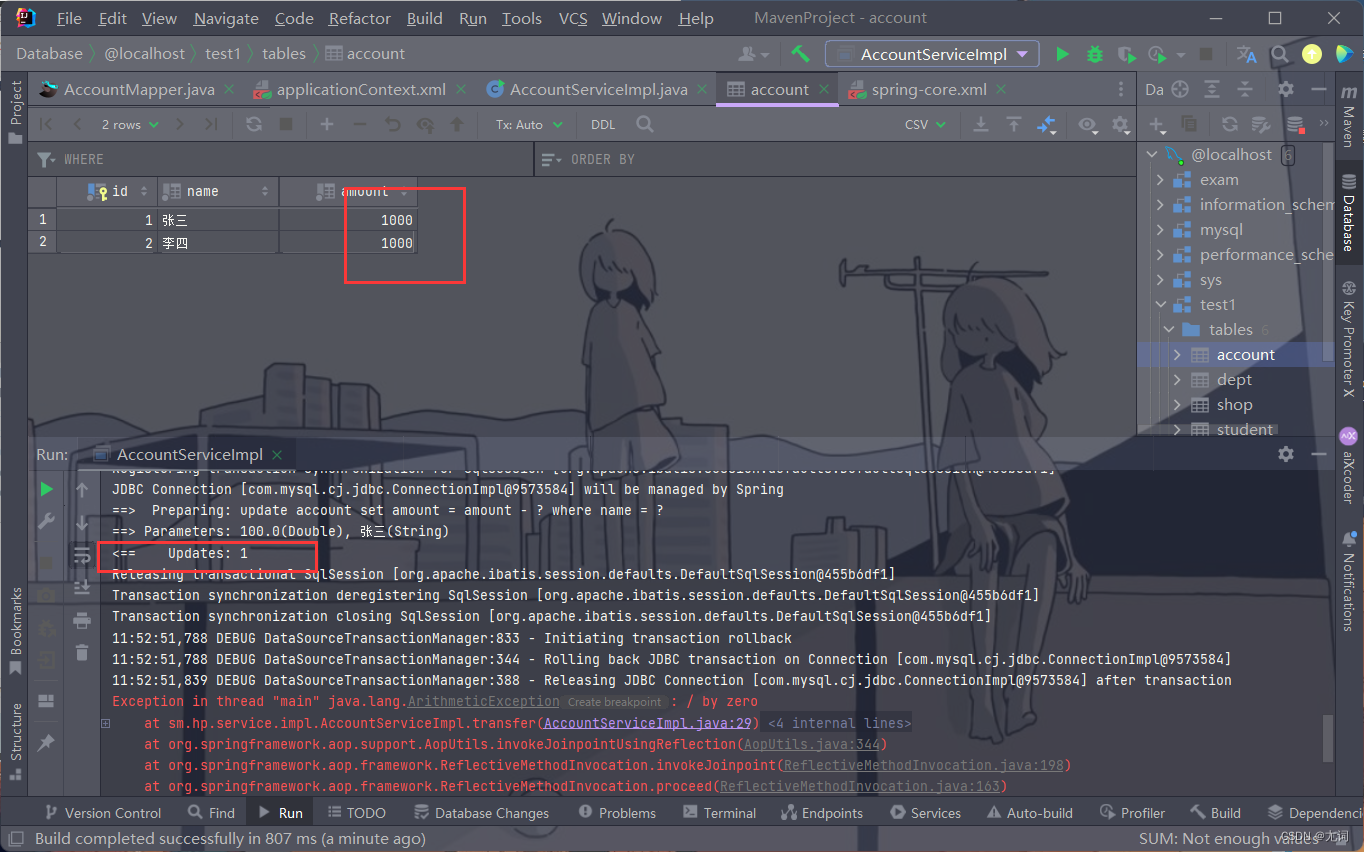
Task: Toggle soft-wrap in the Run console
Action: pyautogui.click(x=82, y=555)
